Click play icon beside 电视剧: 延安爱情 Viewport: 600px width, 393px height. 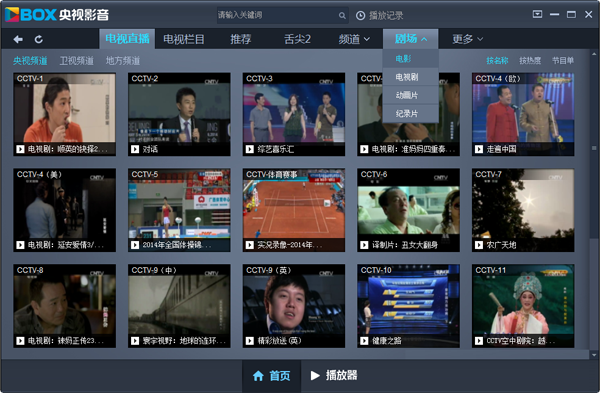[20, 245]
